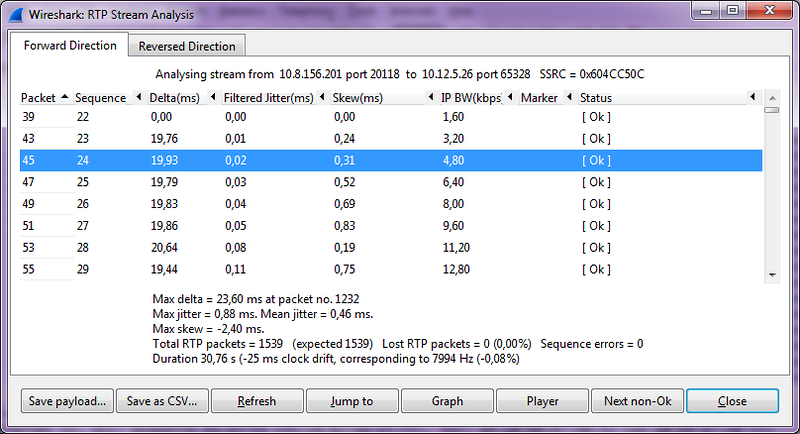The height and width of the screenshot is (434, 800).
Task: Click the Marker column header
Action: tap(539, 97)
